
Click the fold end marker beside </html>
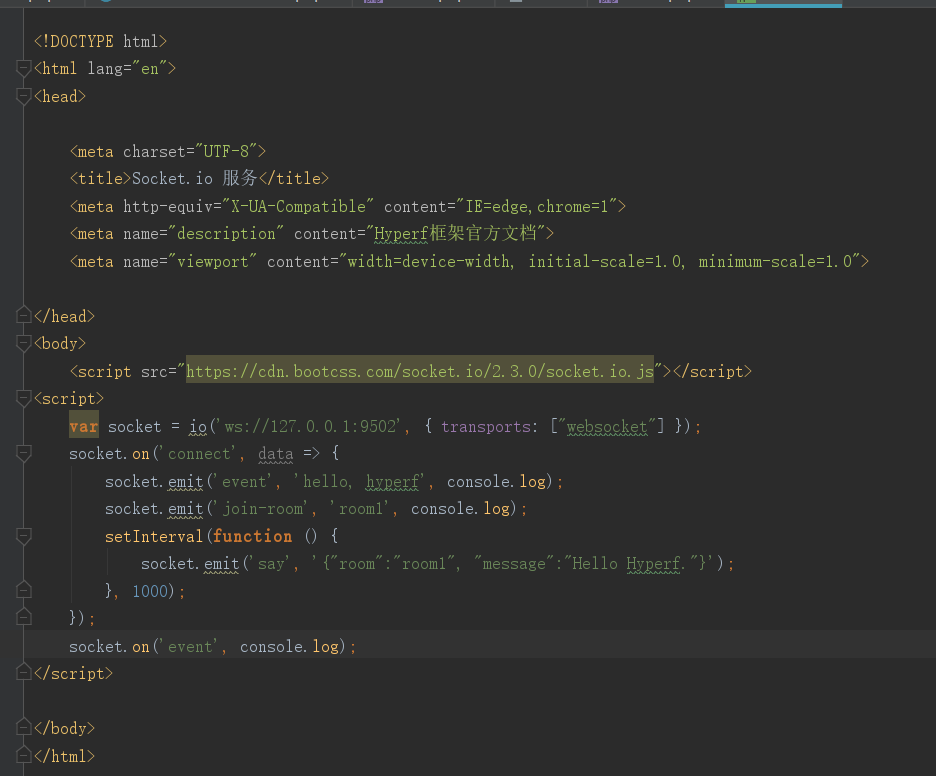click(x=23, y=755)
